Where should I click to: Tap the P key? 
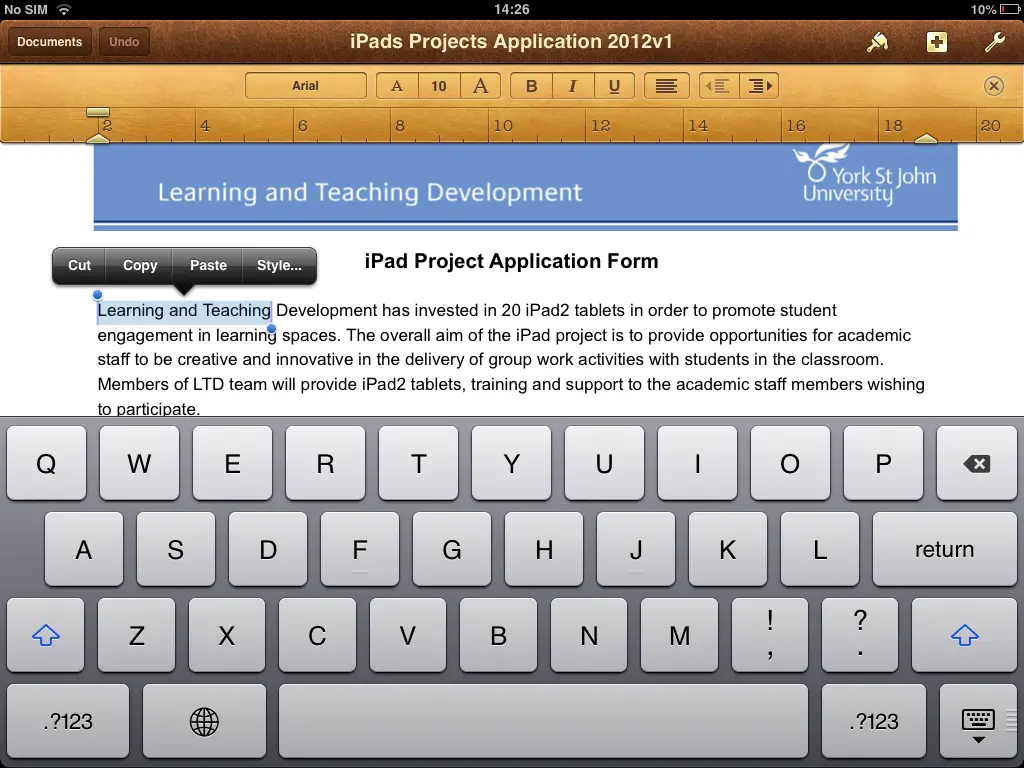(x=883, y=463)
